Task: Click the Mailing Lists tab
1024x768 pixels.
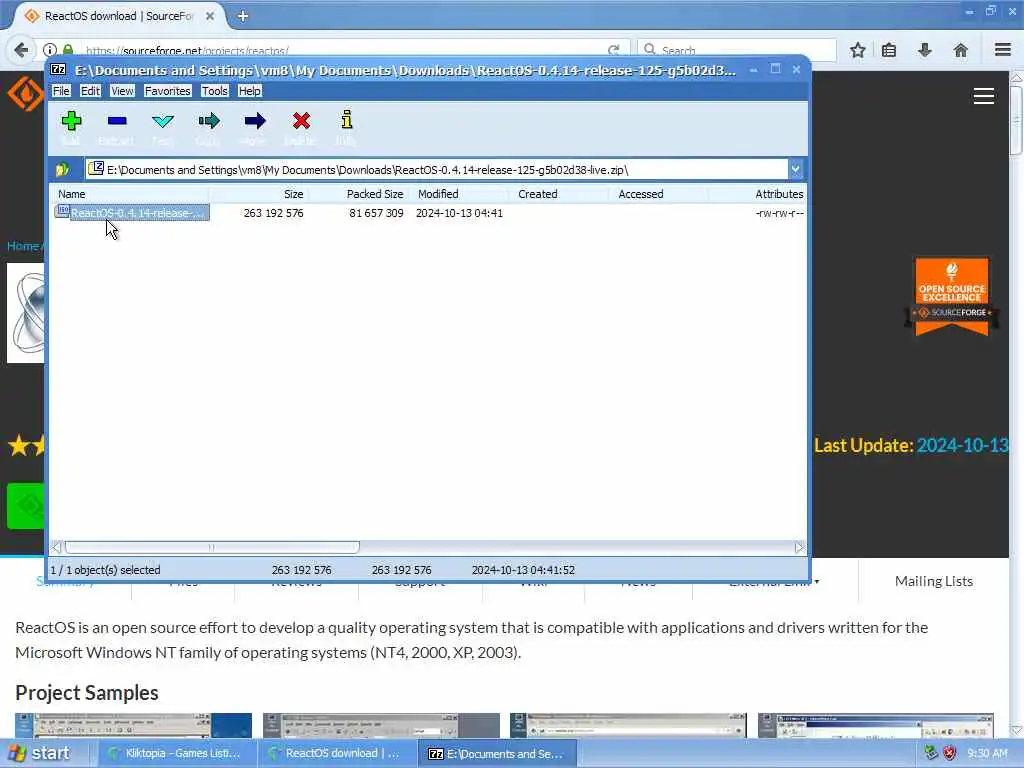Action: click(x=933, y=581)
